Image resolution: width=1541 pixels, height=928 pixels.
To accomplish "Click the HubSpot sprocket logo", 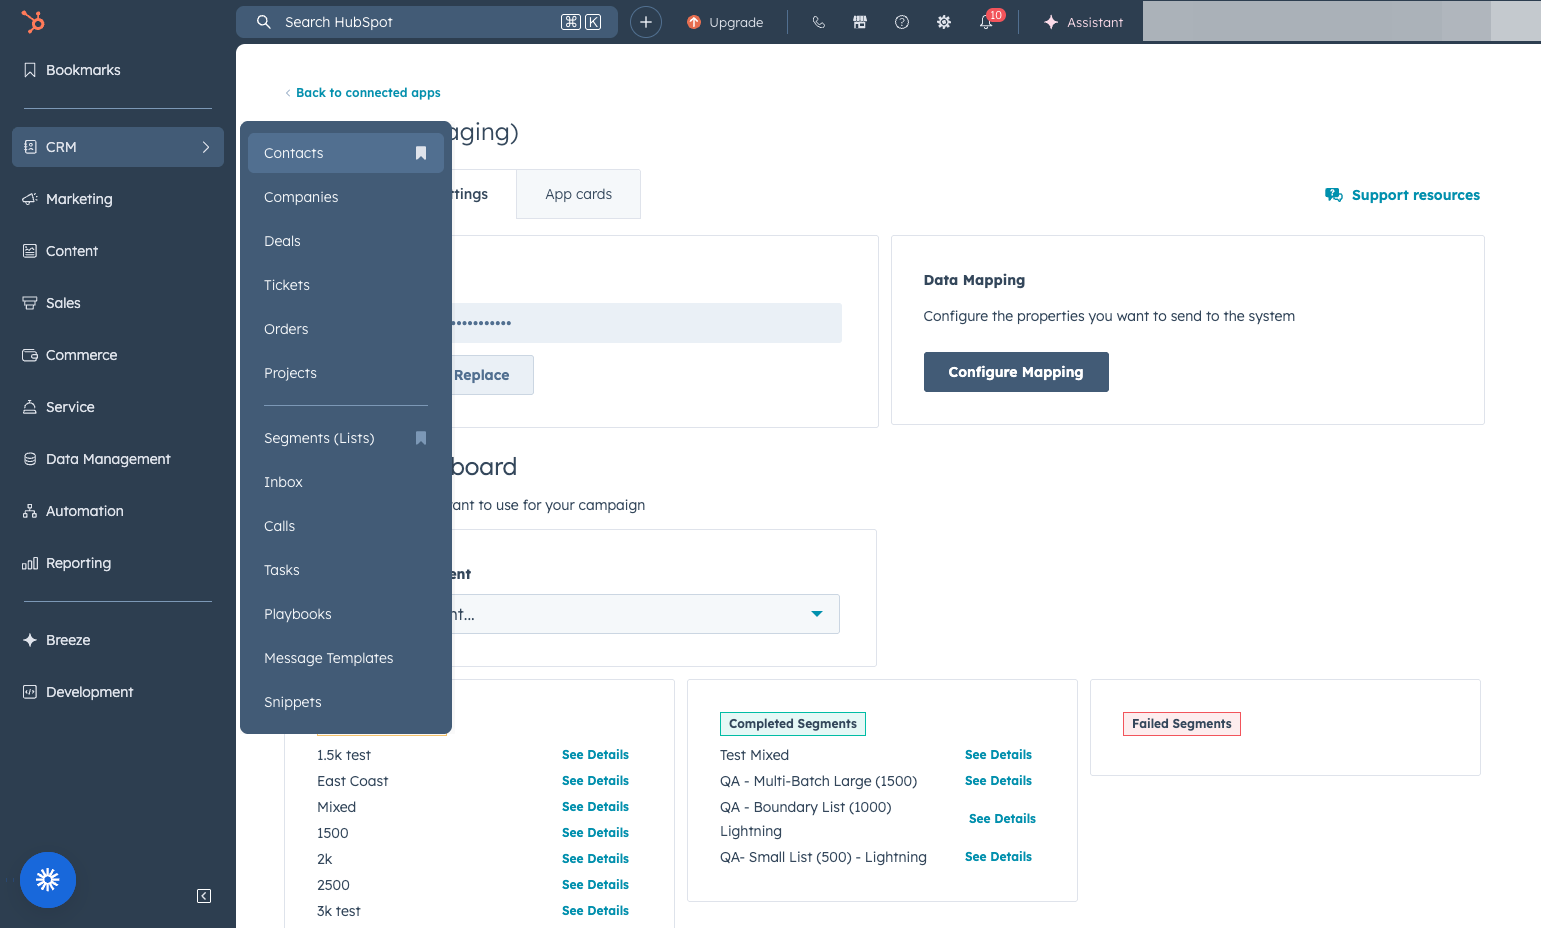I will tap(33, 21).
